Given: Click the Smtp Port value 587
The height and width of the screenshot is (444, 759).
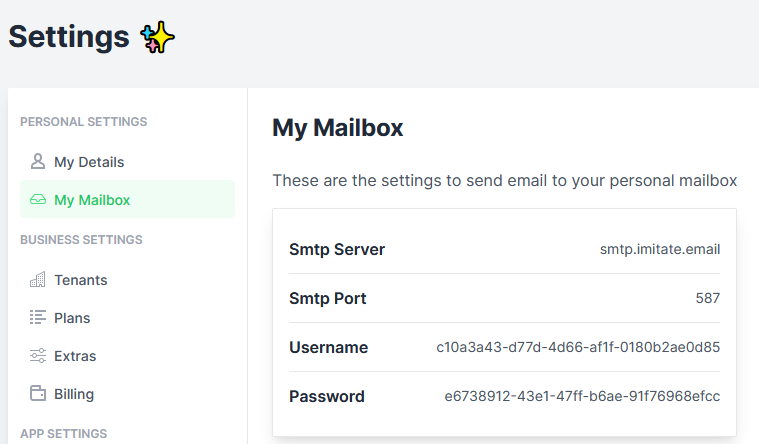Looking at the screenshot, I should tap(708, 298).
